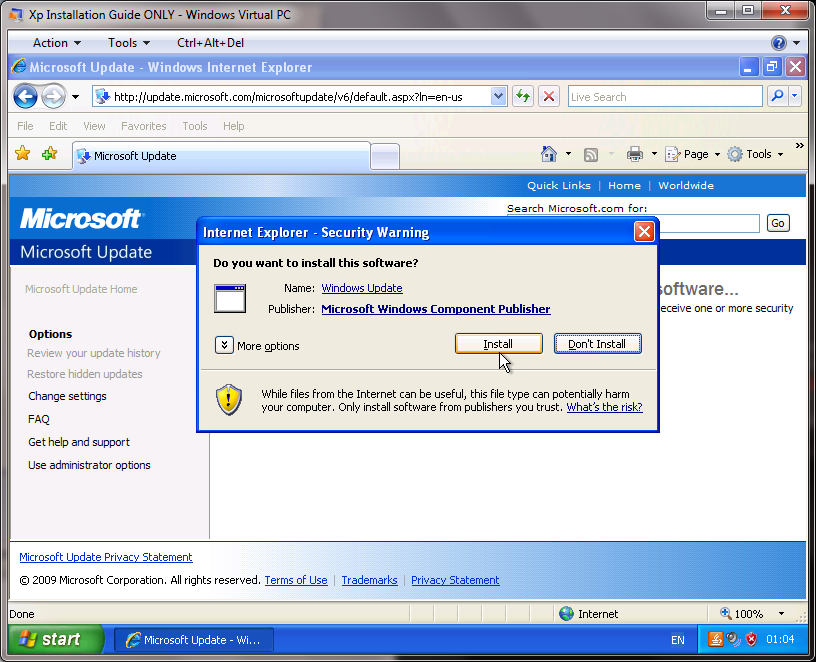Open the What's the risk? link
The height and width of the screenshot is (662, 816).
click(604, 407)
